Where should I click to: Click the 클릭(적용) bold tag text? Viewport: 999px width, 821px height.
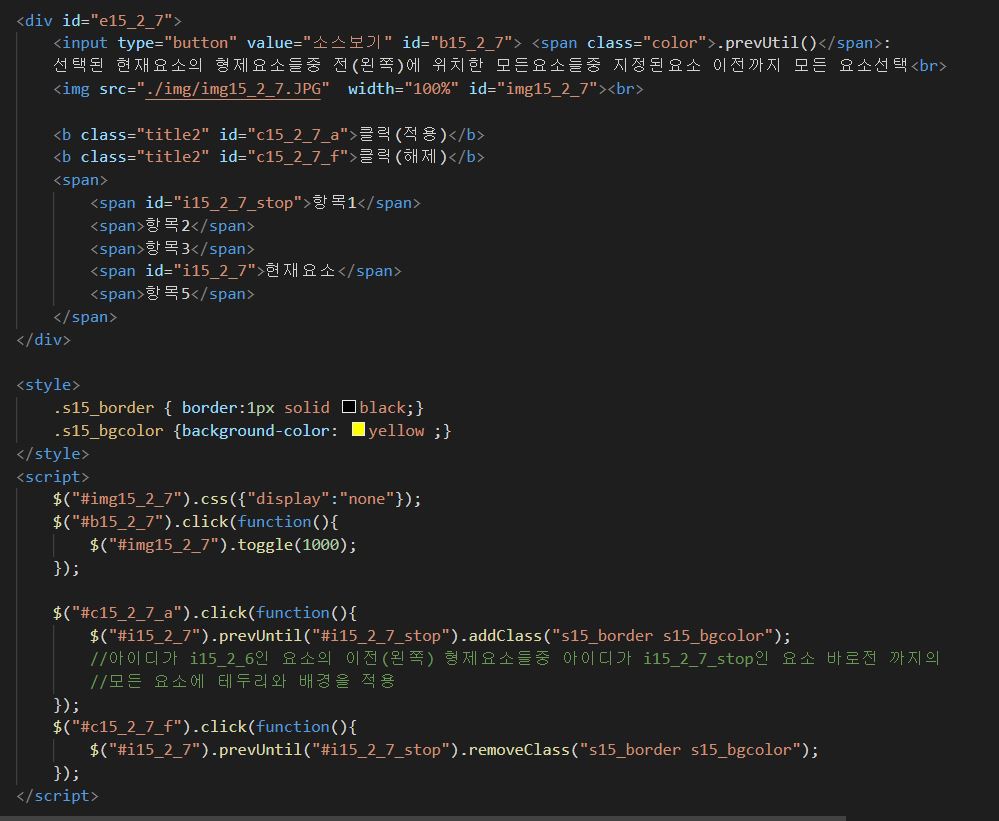click(403, 134)
